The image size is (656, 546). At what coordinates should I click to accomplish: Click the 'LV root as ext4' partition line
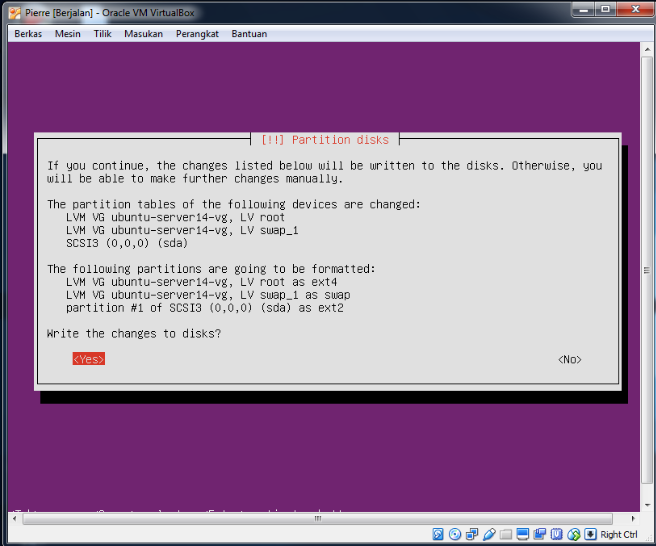point(201,282)
